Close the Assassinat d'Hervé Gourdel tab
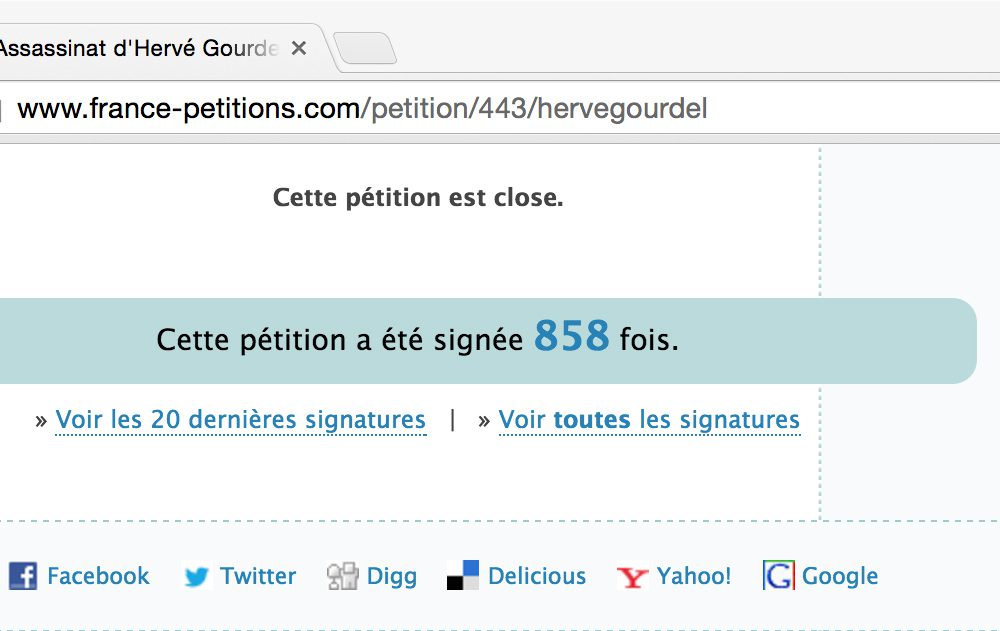 point(298,48)
